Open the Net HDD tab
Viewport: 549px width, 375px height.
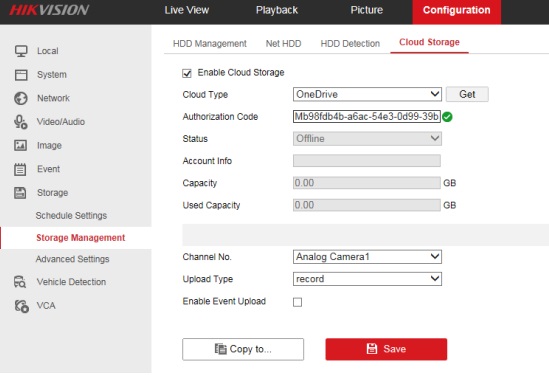point(283,44)
